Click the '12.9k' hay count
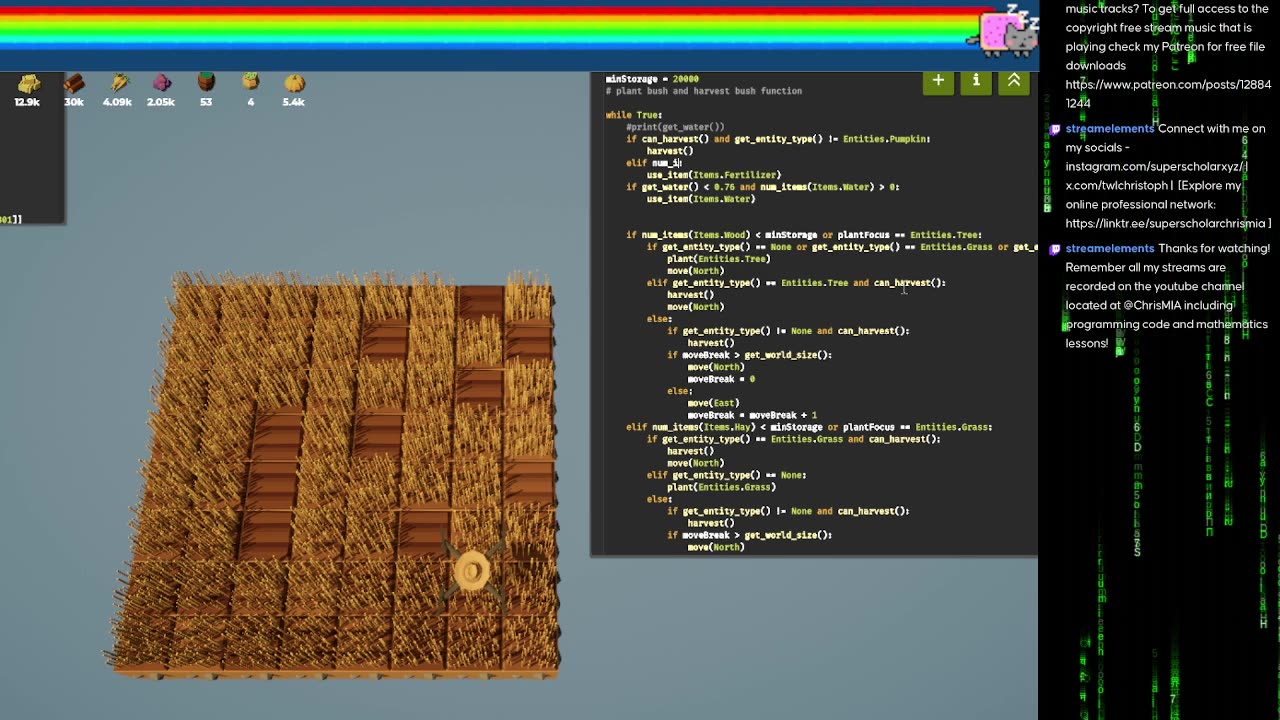 click(x=28, y=102)
